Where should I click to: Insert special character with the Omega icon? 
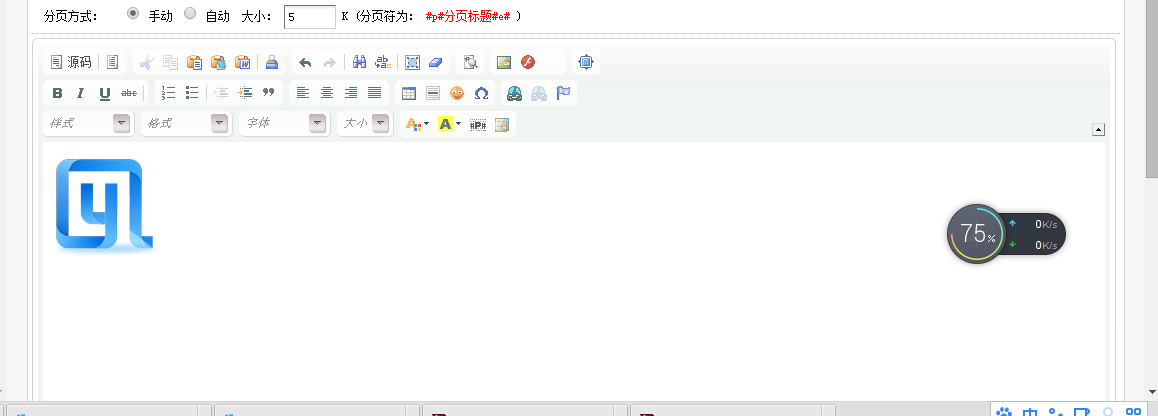coord(481,93)
